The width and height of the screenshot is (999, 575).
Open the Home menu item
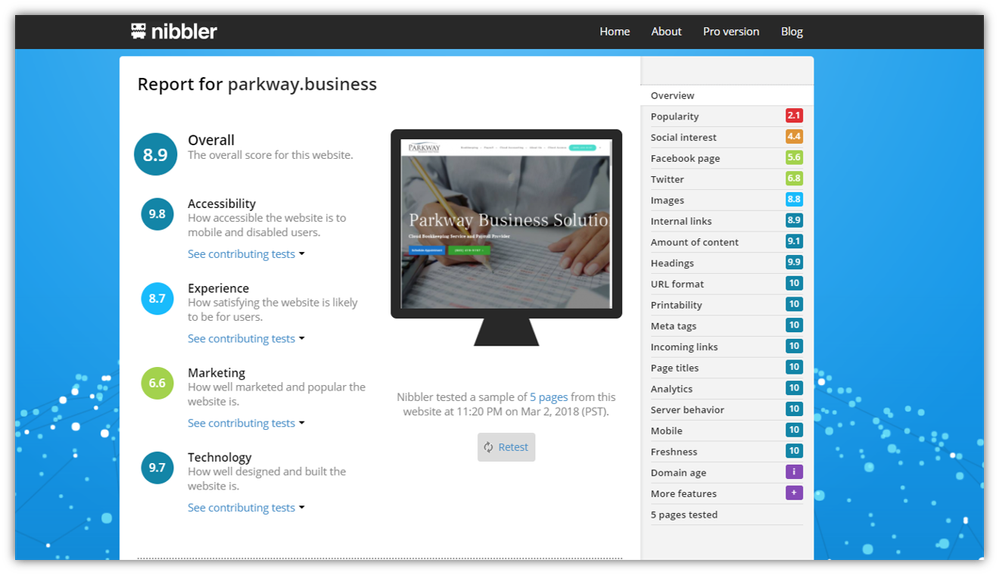click(614, 31)
